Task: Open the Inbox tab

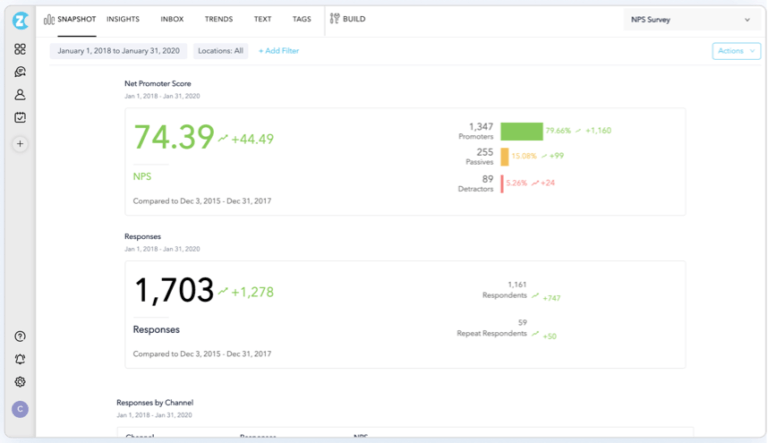Action: tap(172, 19)
